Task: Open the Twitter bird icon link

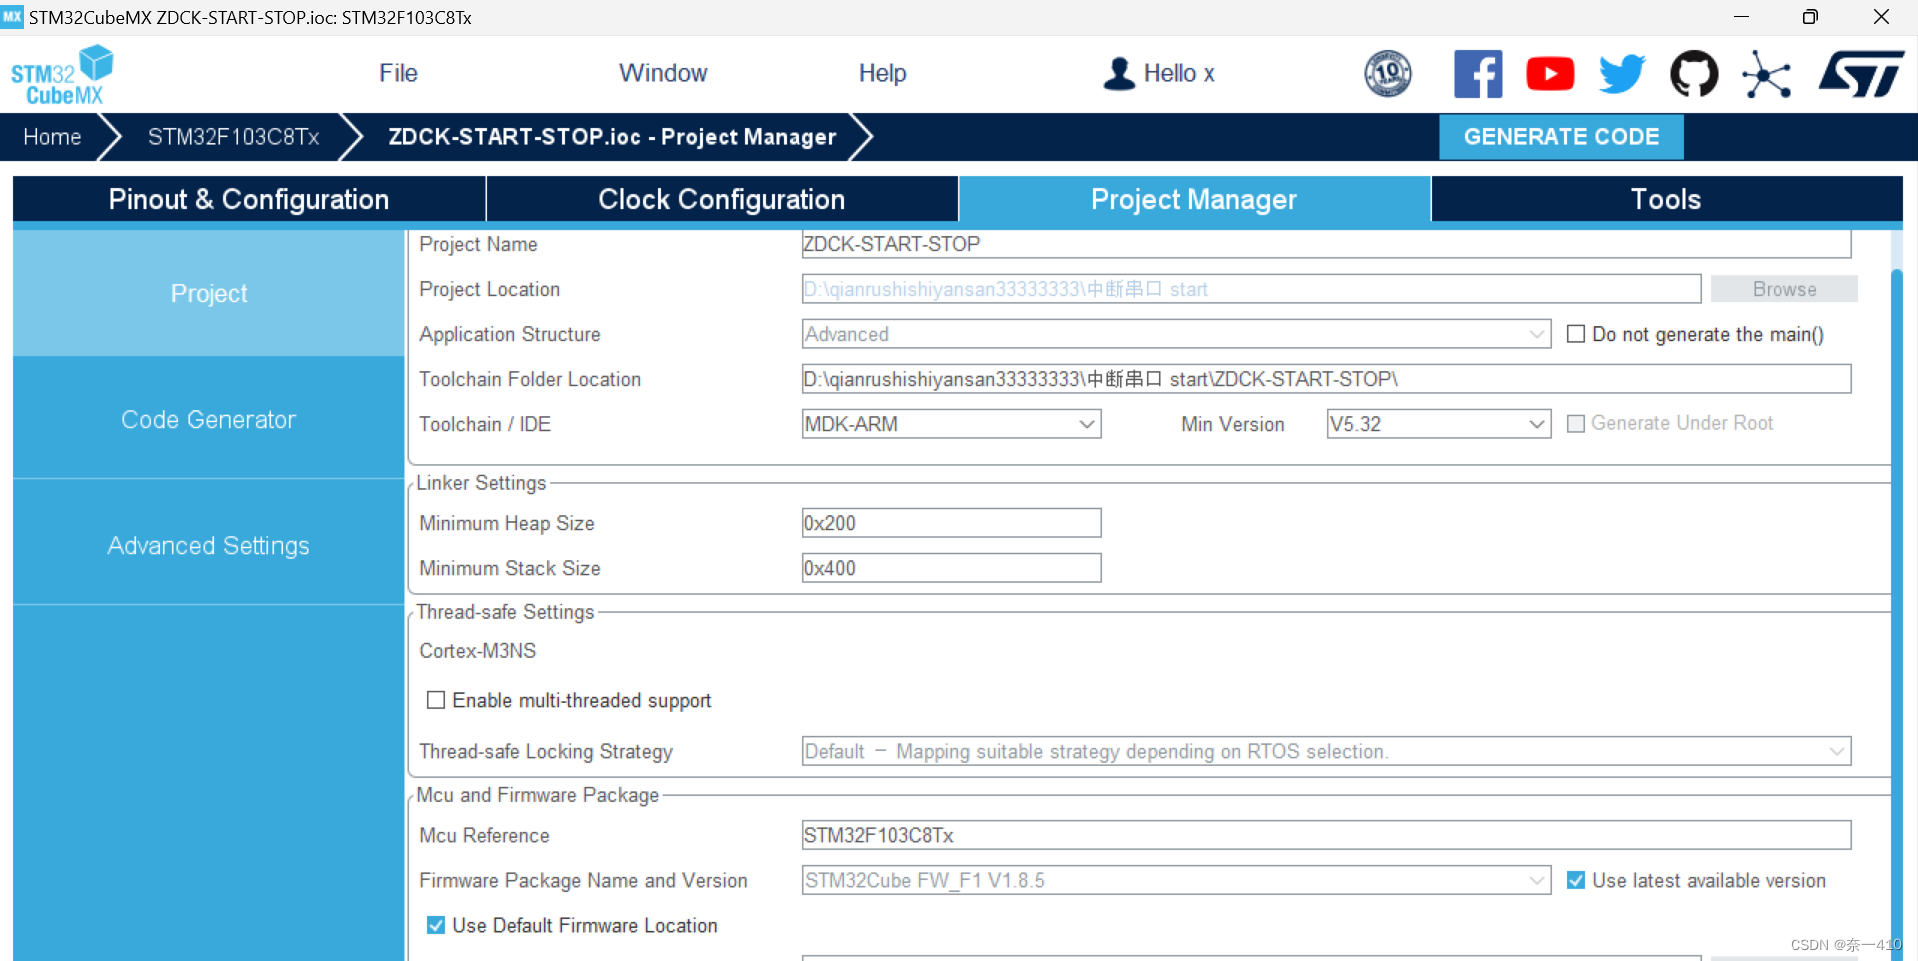Action: pyautogui.click(x=1622, y=74)
